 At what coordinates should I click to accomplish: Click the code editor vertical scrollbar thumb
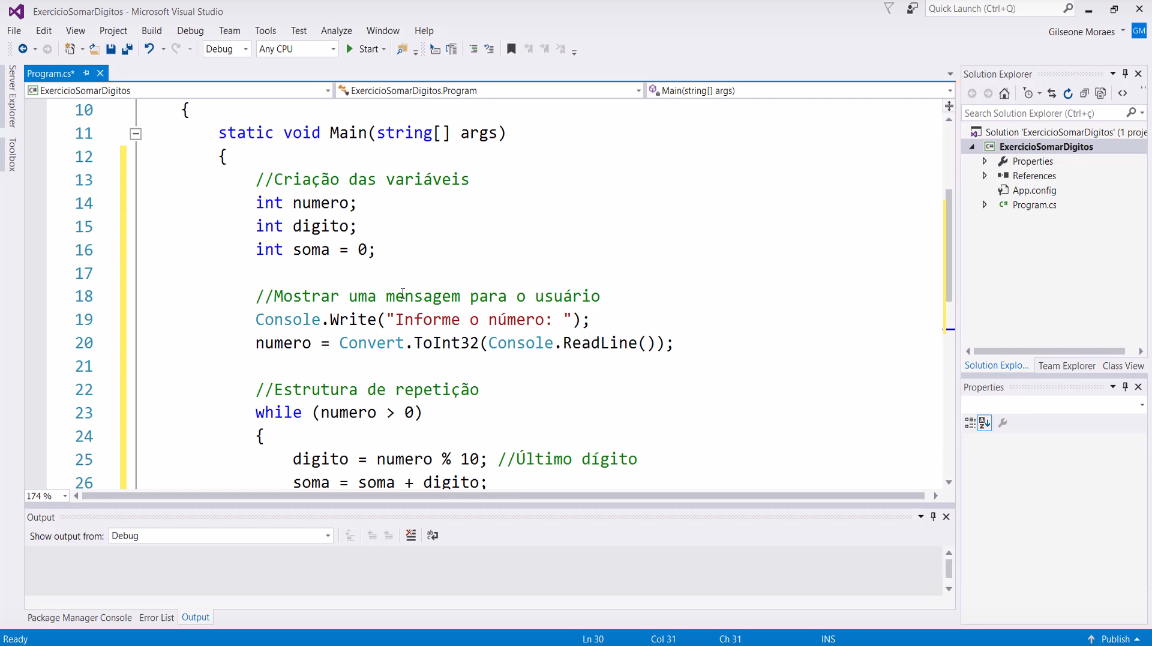click(x=948, y=246)
